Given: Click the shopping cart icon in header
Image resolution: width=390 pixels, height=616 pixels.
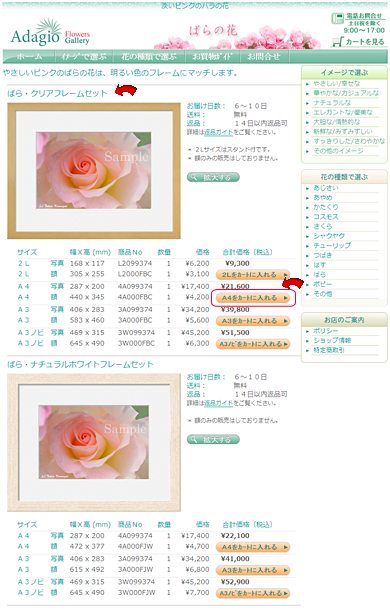Looking at the screenshot, I should (x=337, y=42).
